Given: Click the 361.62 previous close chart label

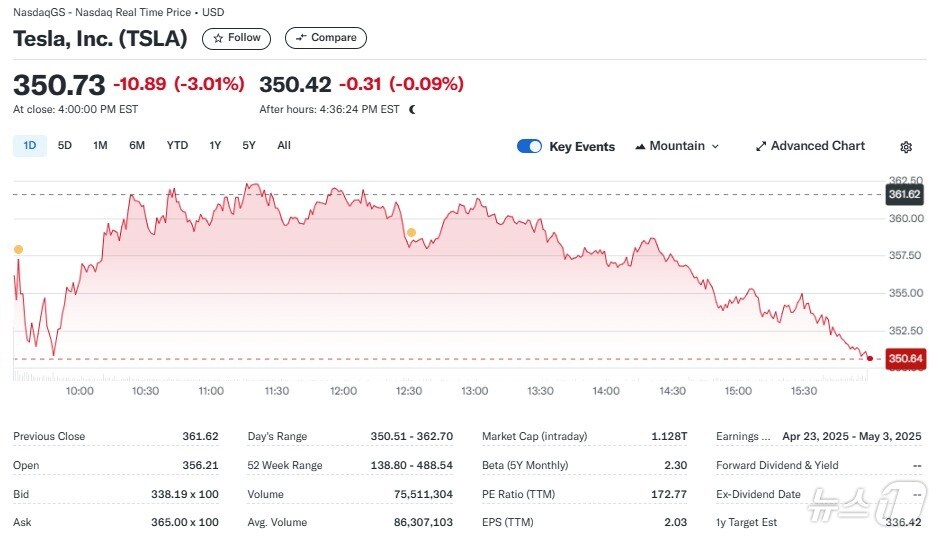Looking at the screenshot, I should [904, 194].
